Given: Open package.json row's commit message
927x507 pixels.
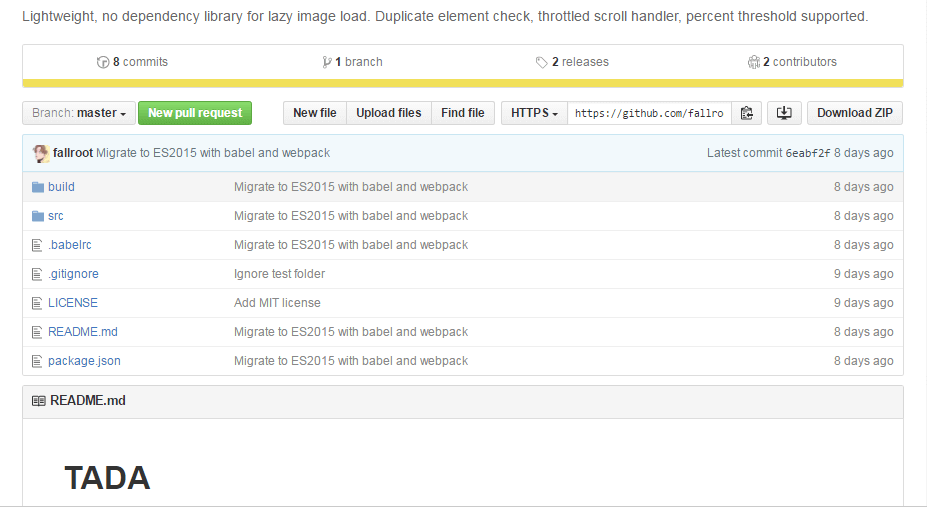Looking at the screenshot, I should coord(351,361).
